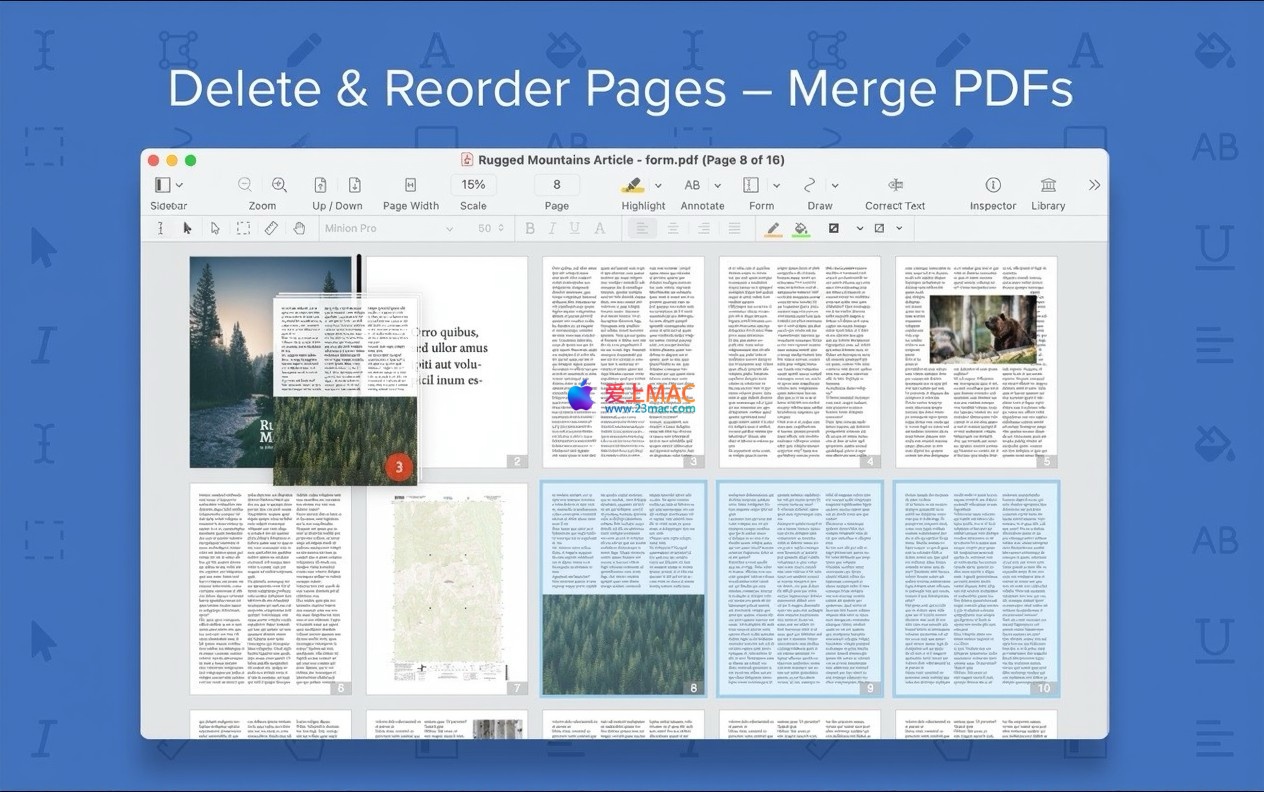
Task: Go to previous page with Up icon
Action: [x=320, y=185]
